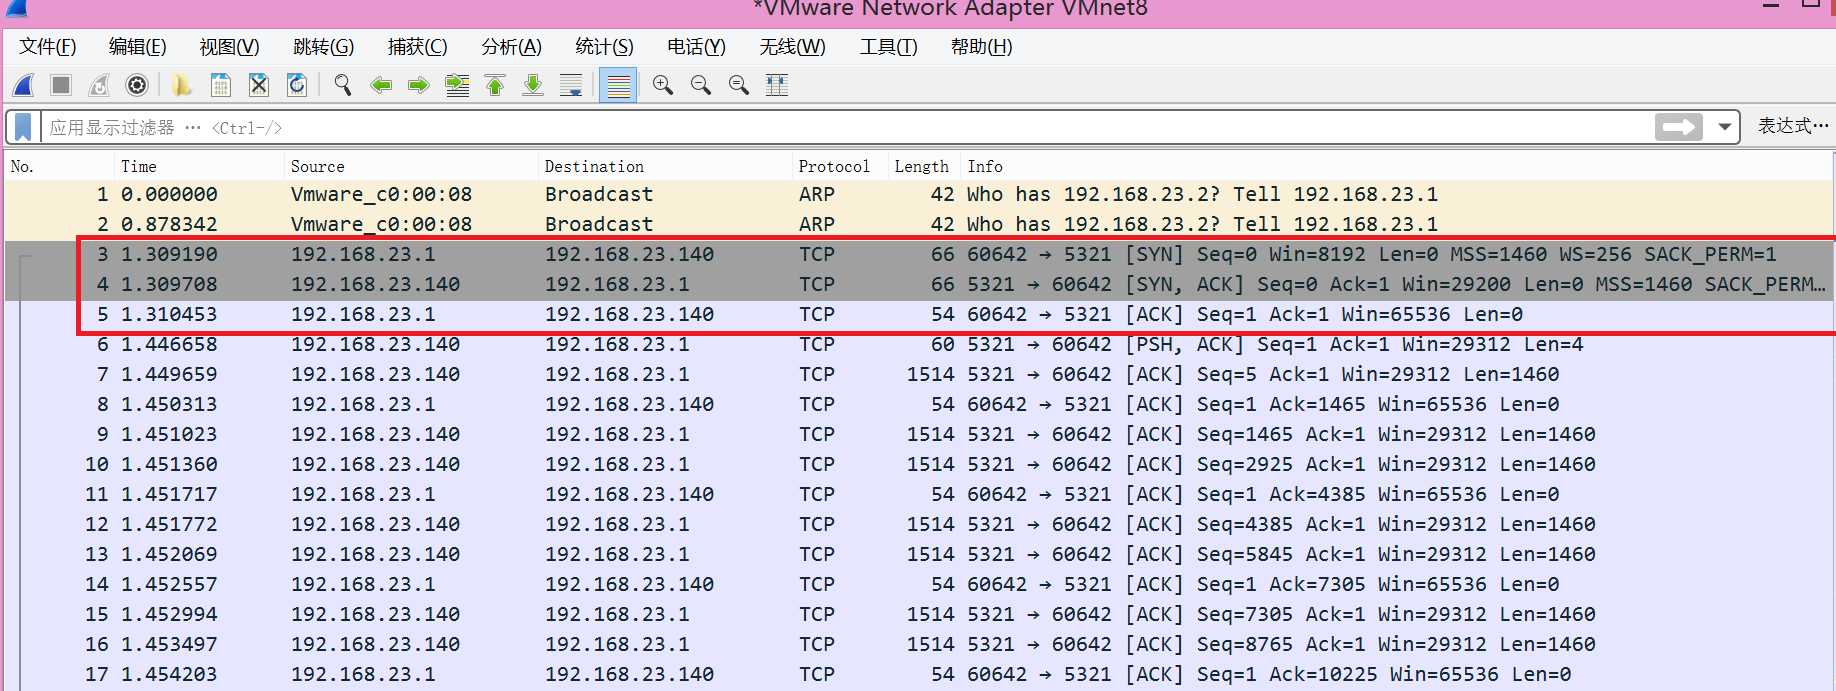The image size is (1836, 691).
Task: Open a capture file with the folder icon
Action: pos(181,85)
